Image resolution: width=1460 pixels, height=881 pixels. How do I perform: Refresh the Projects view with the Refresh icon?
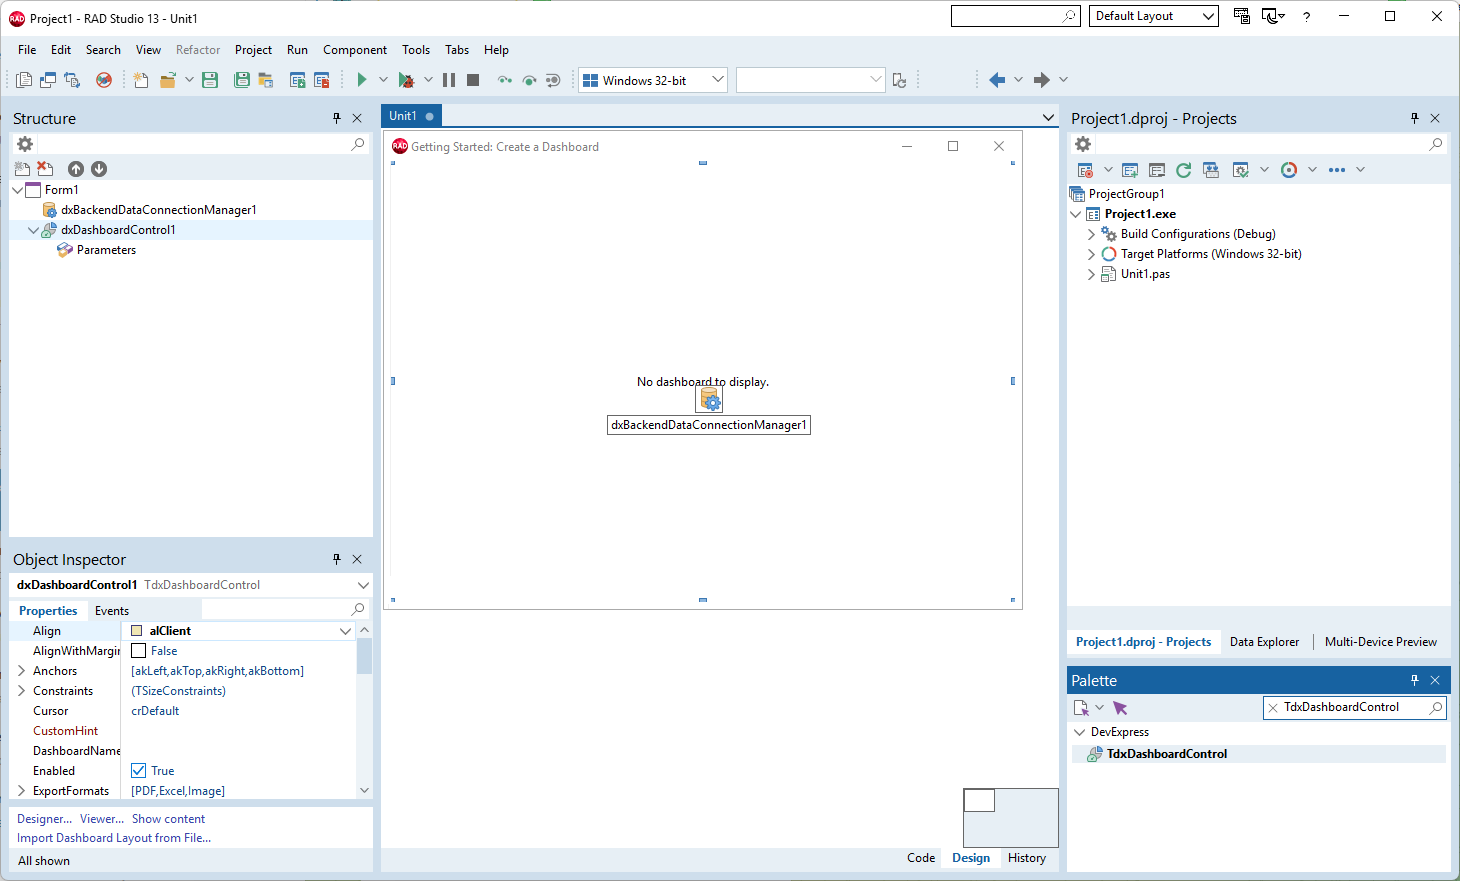pos(1183,169)
